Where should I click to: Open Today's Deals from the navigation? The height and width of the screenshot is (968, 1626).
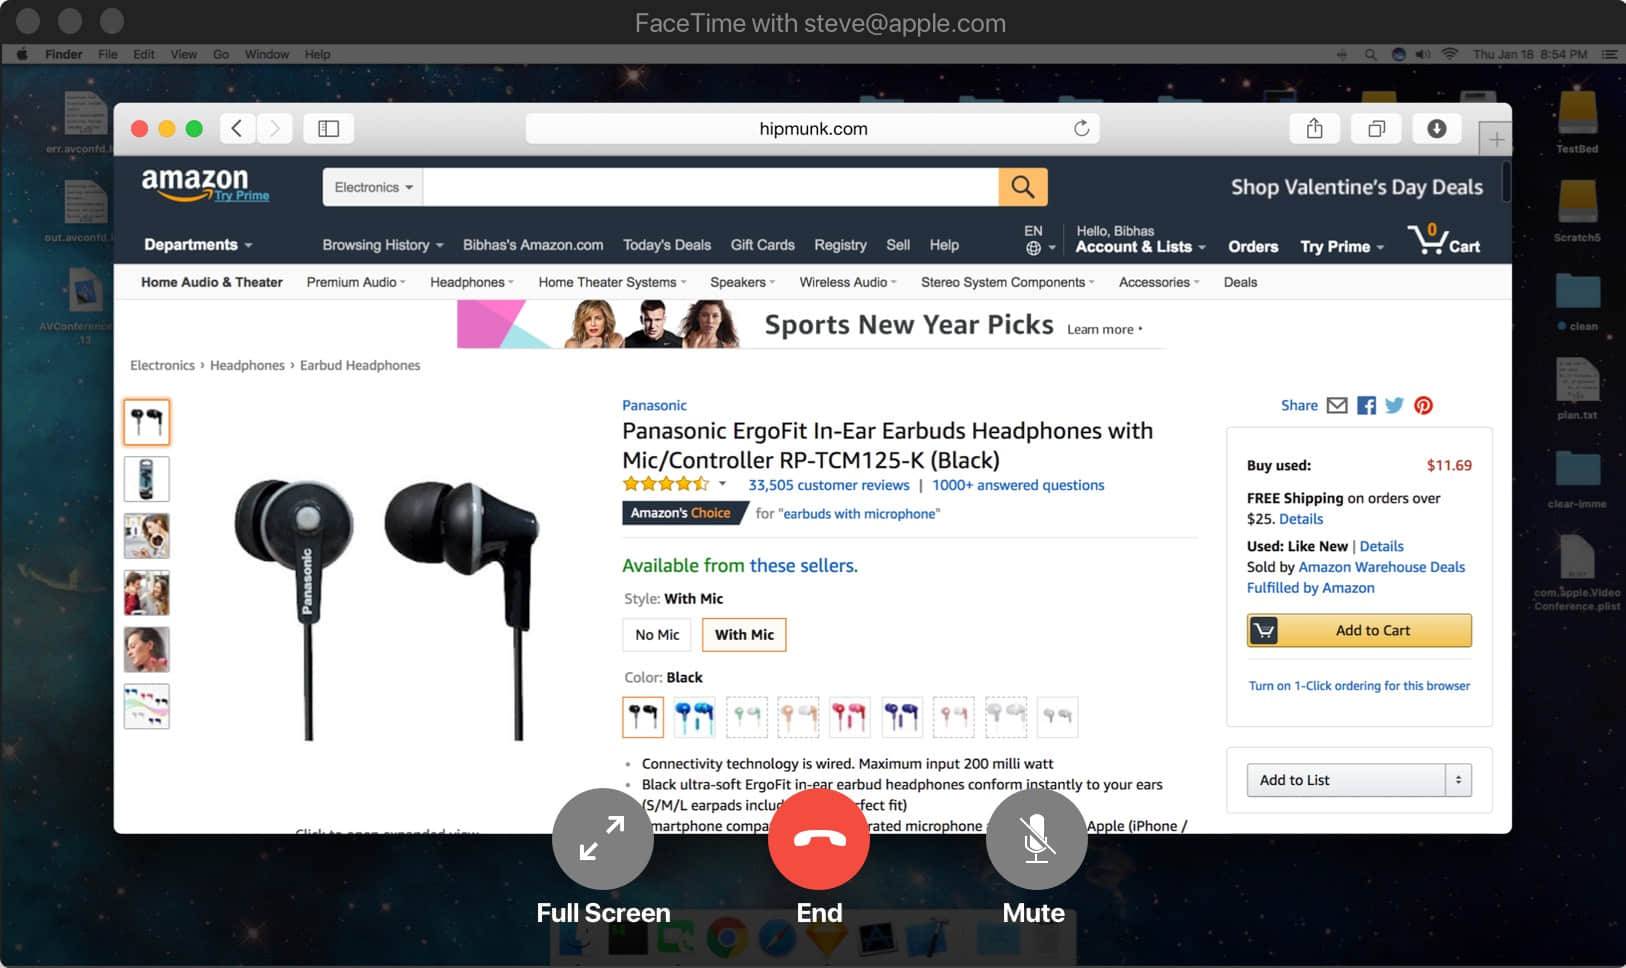pos(667,245)
